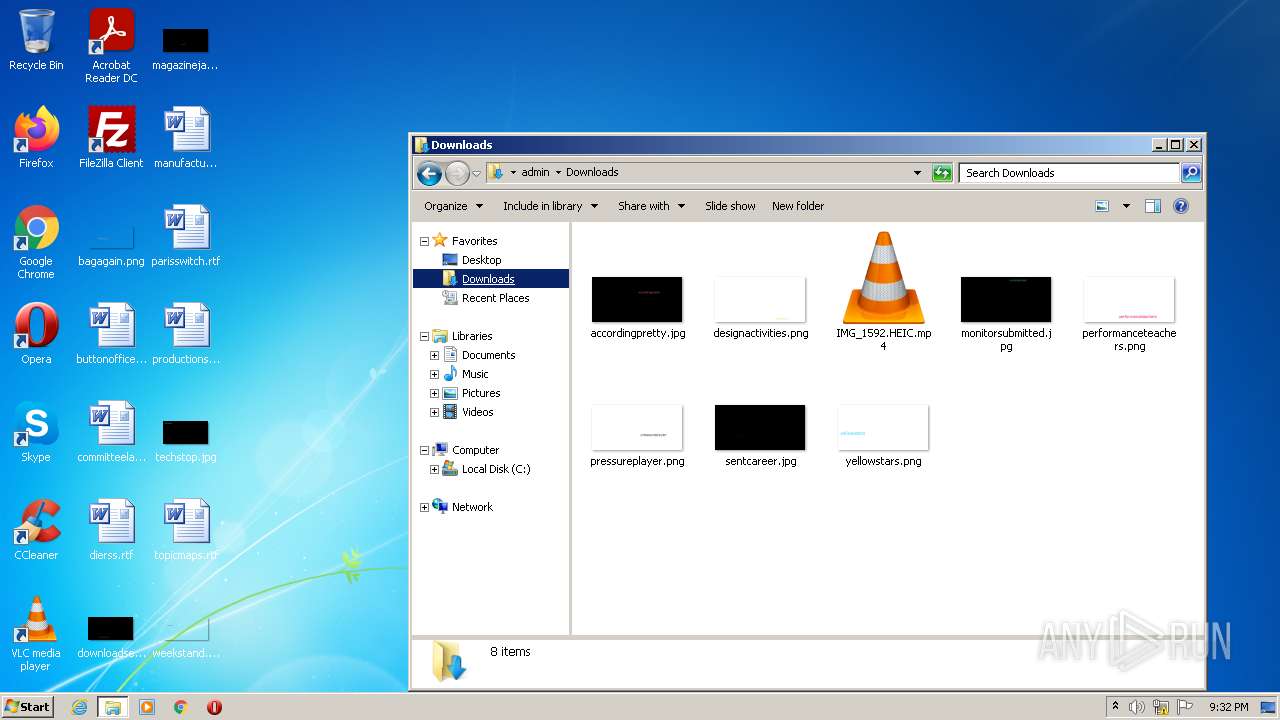Open Explorer help
The image size is (1280, 720).
pyautogui.click(x=1181, y=206)
